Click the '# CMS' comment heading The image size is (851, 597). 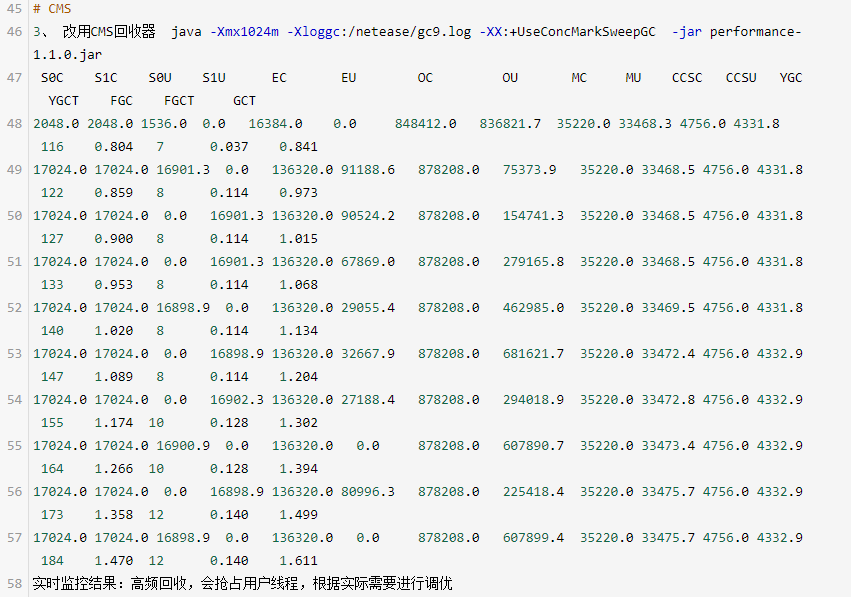(52, 9)
